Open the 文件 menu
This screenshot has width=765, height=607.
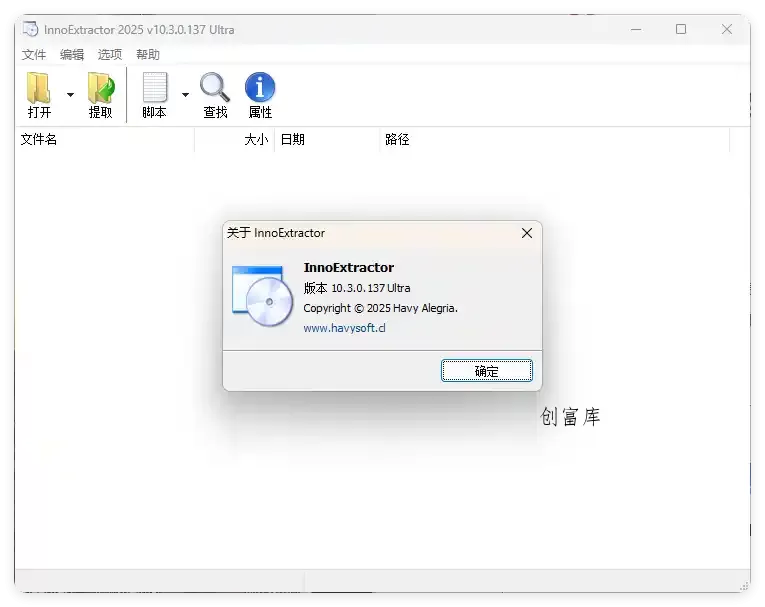point(34,55)
